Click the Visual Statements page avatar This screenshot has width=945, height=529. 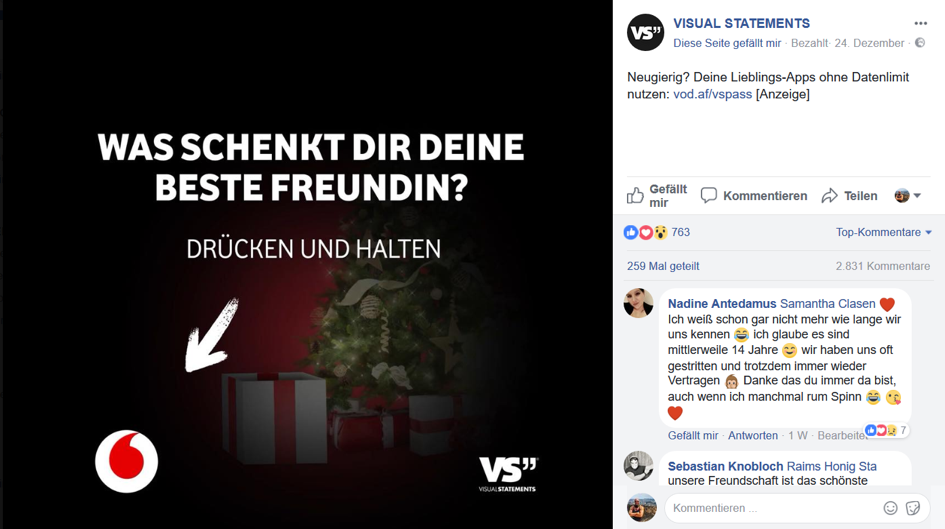click(645, 33)
